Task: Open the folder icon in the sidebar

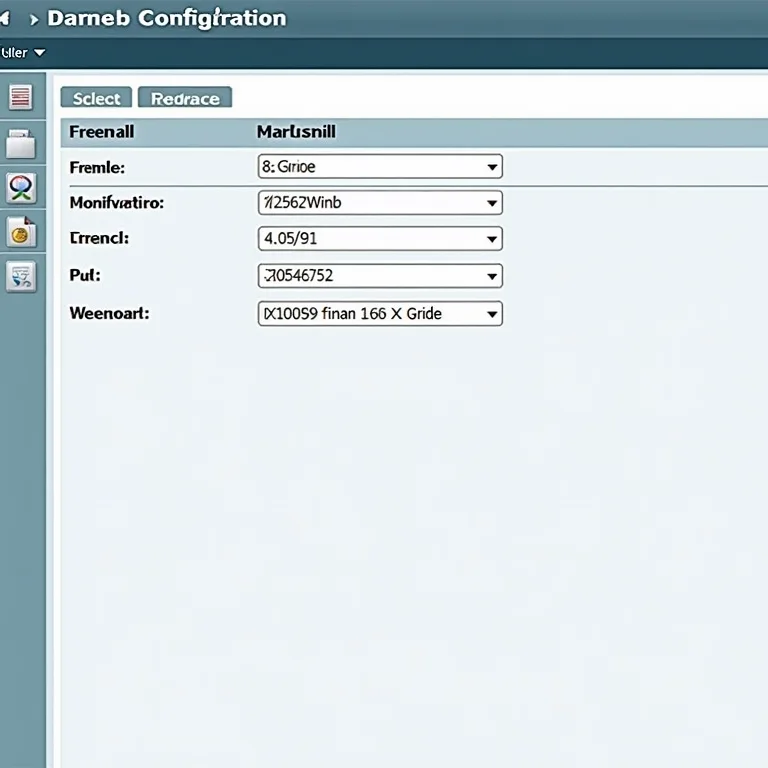Action: tap(21, 144)
